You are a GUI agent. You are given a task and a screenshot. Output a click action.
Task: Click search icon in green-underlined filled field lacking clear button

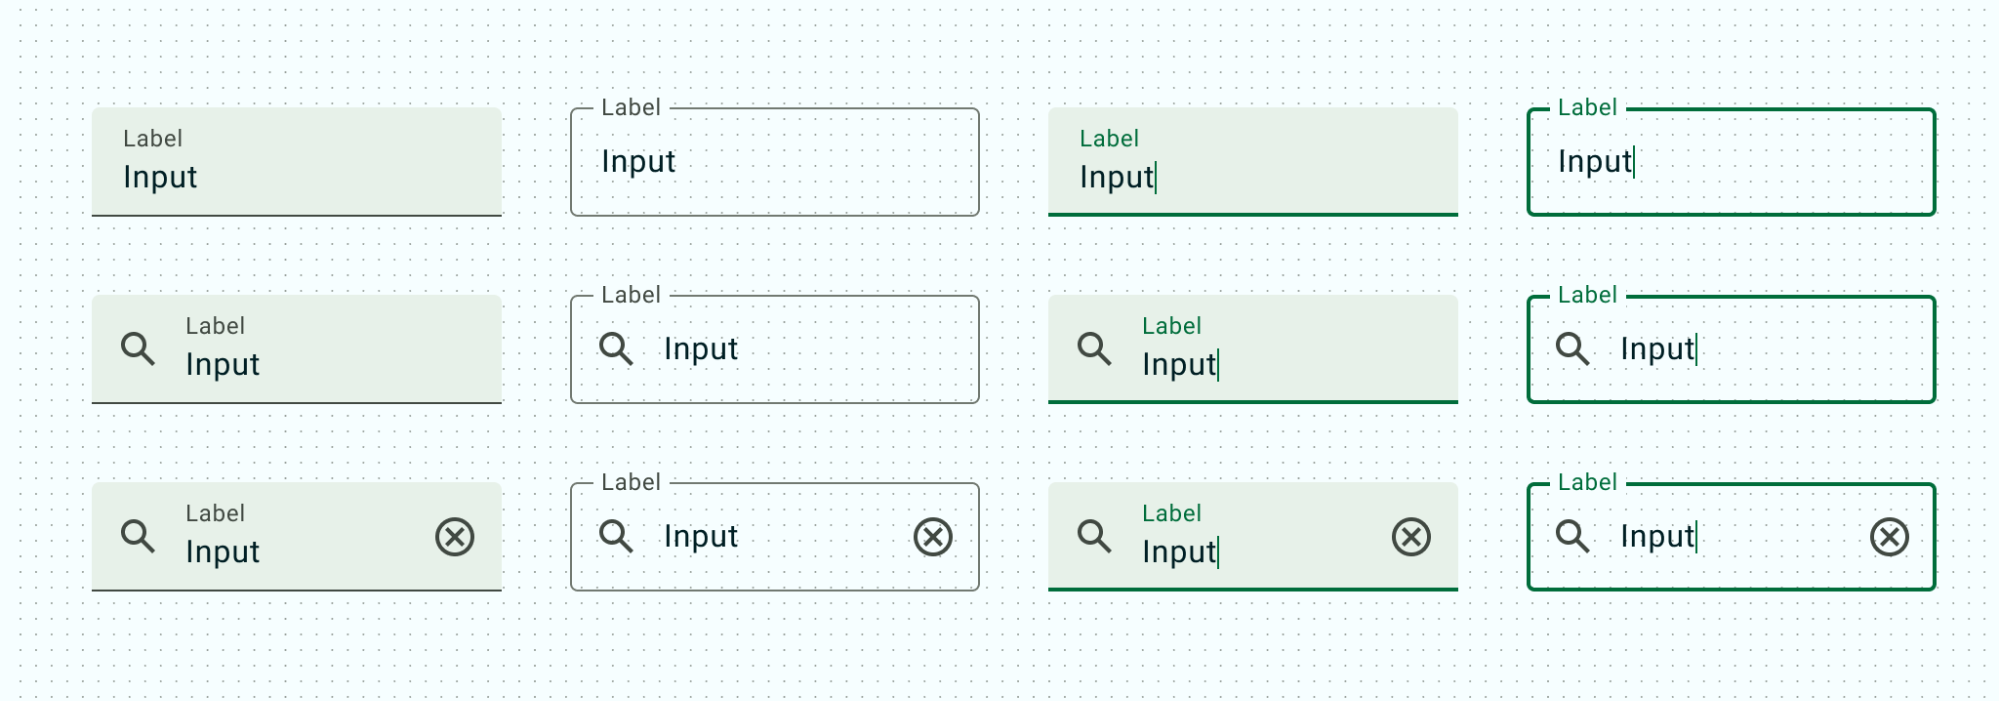[1094, 349]
